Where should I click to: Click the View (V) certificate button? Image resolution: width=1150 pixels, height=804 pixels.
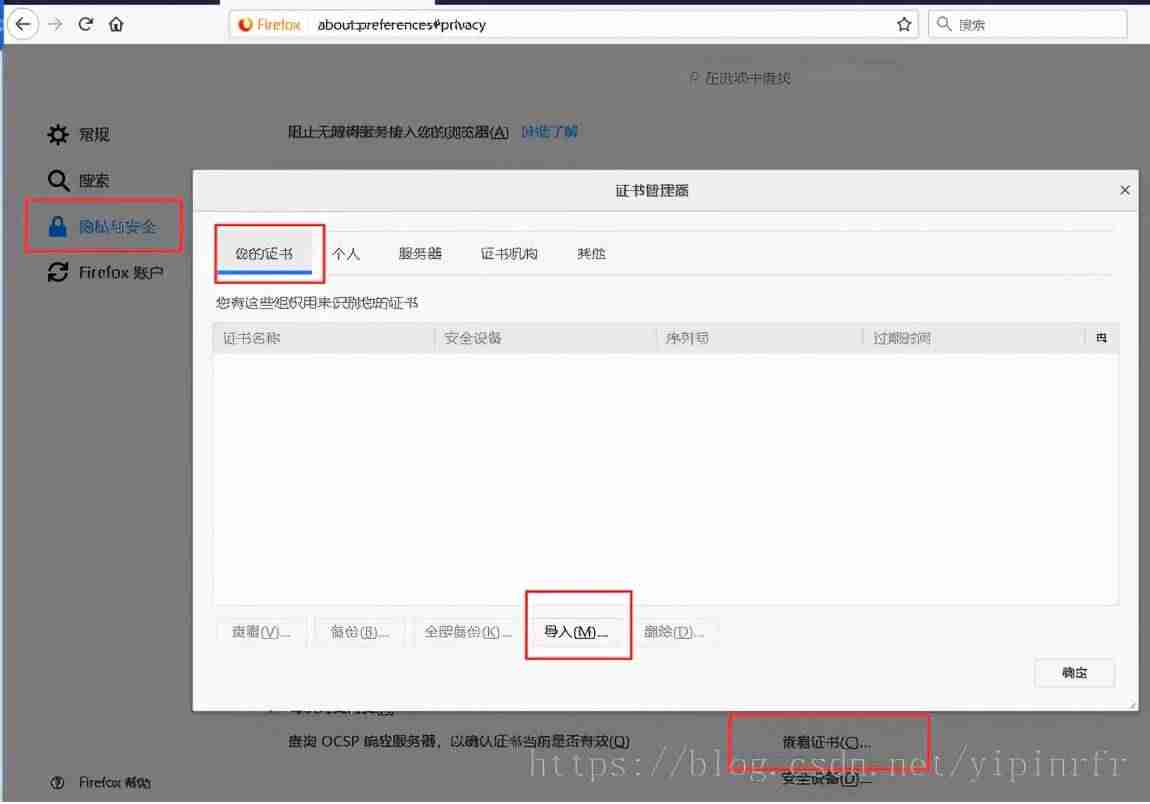tap(261, 632)
